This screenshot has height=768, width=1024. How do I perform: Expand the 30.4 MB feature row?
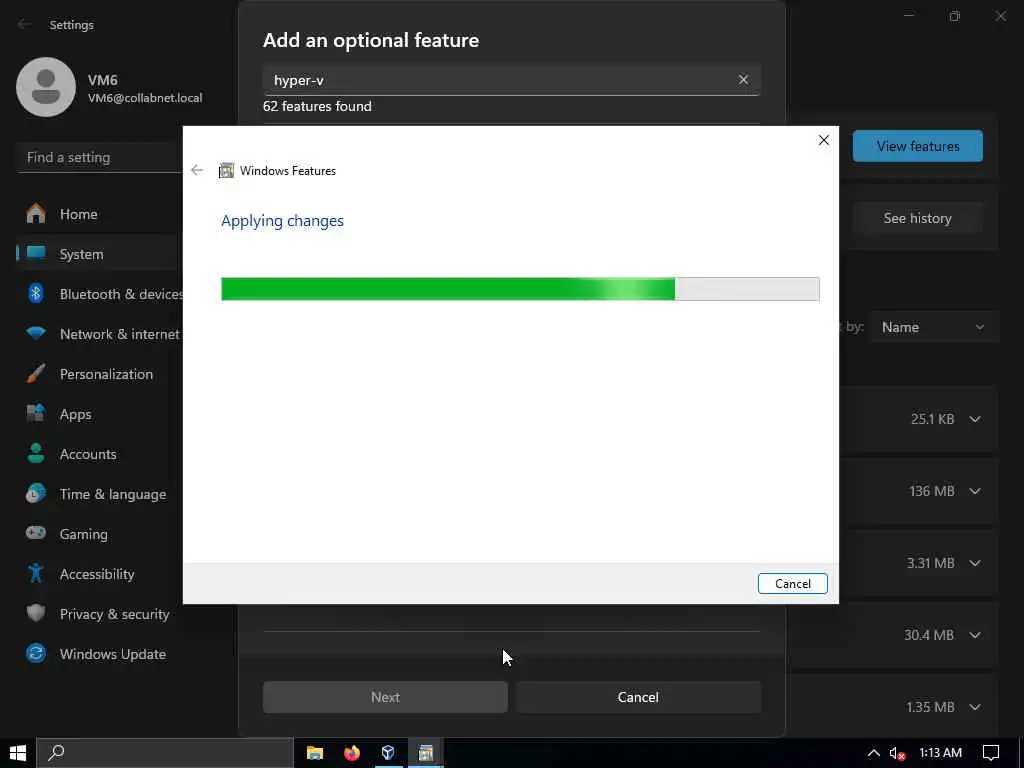click(975, 635)
